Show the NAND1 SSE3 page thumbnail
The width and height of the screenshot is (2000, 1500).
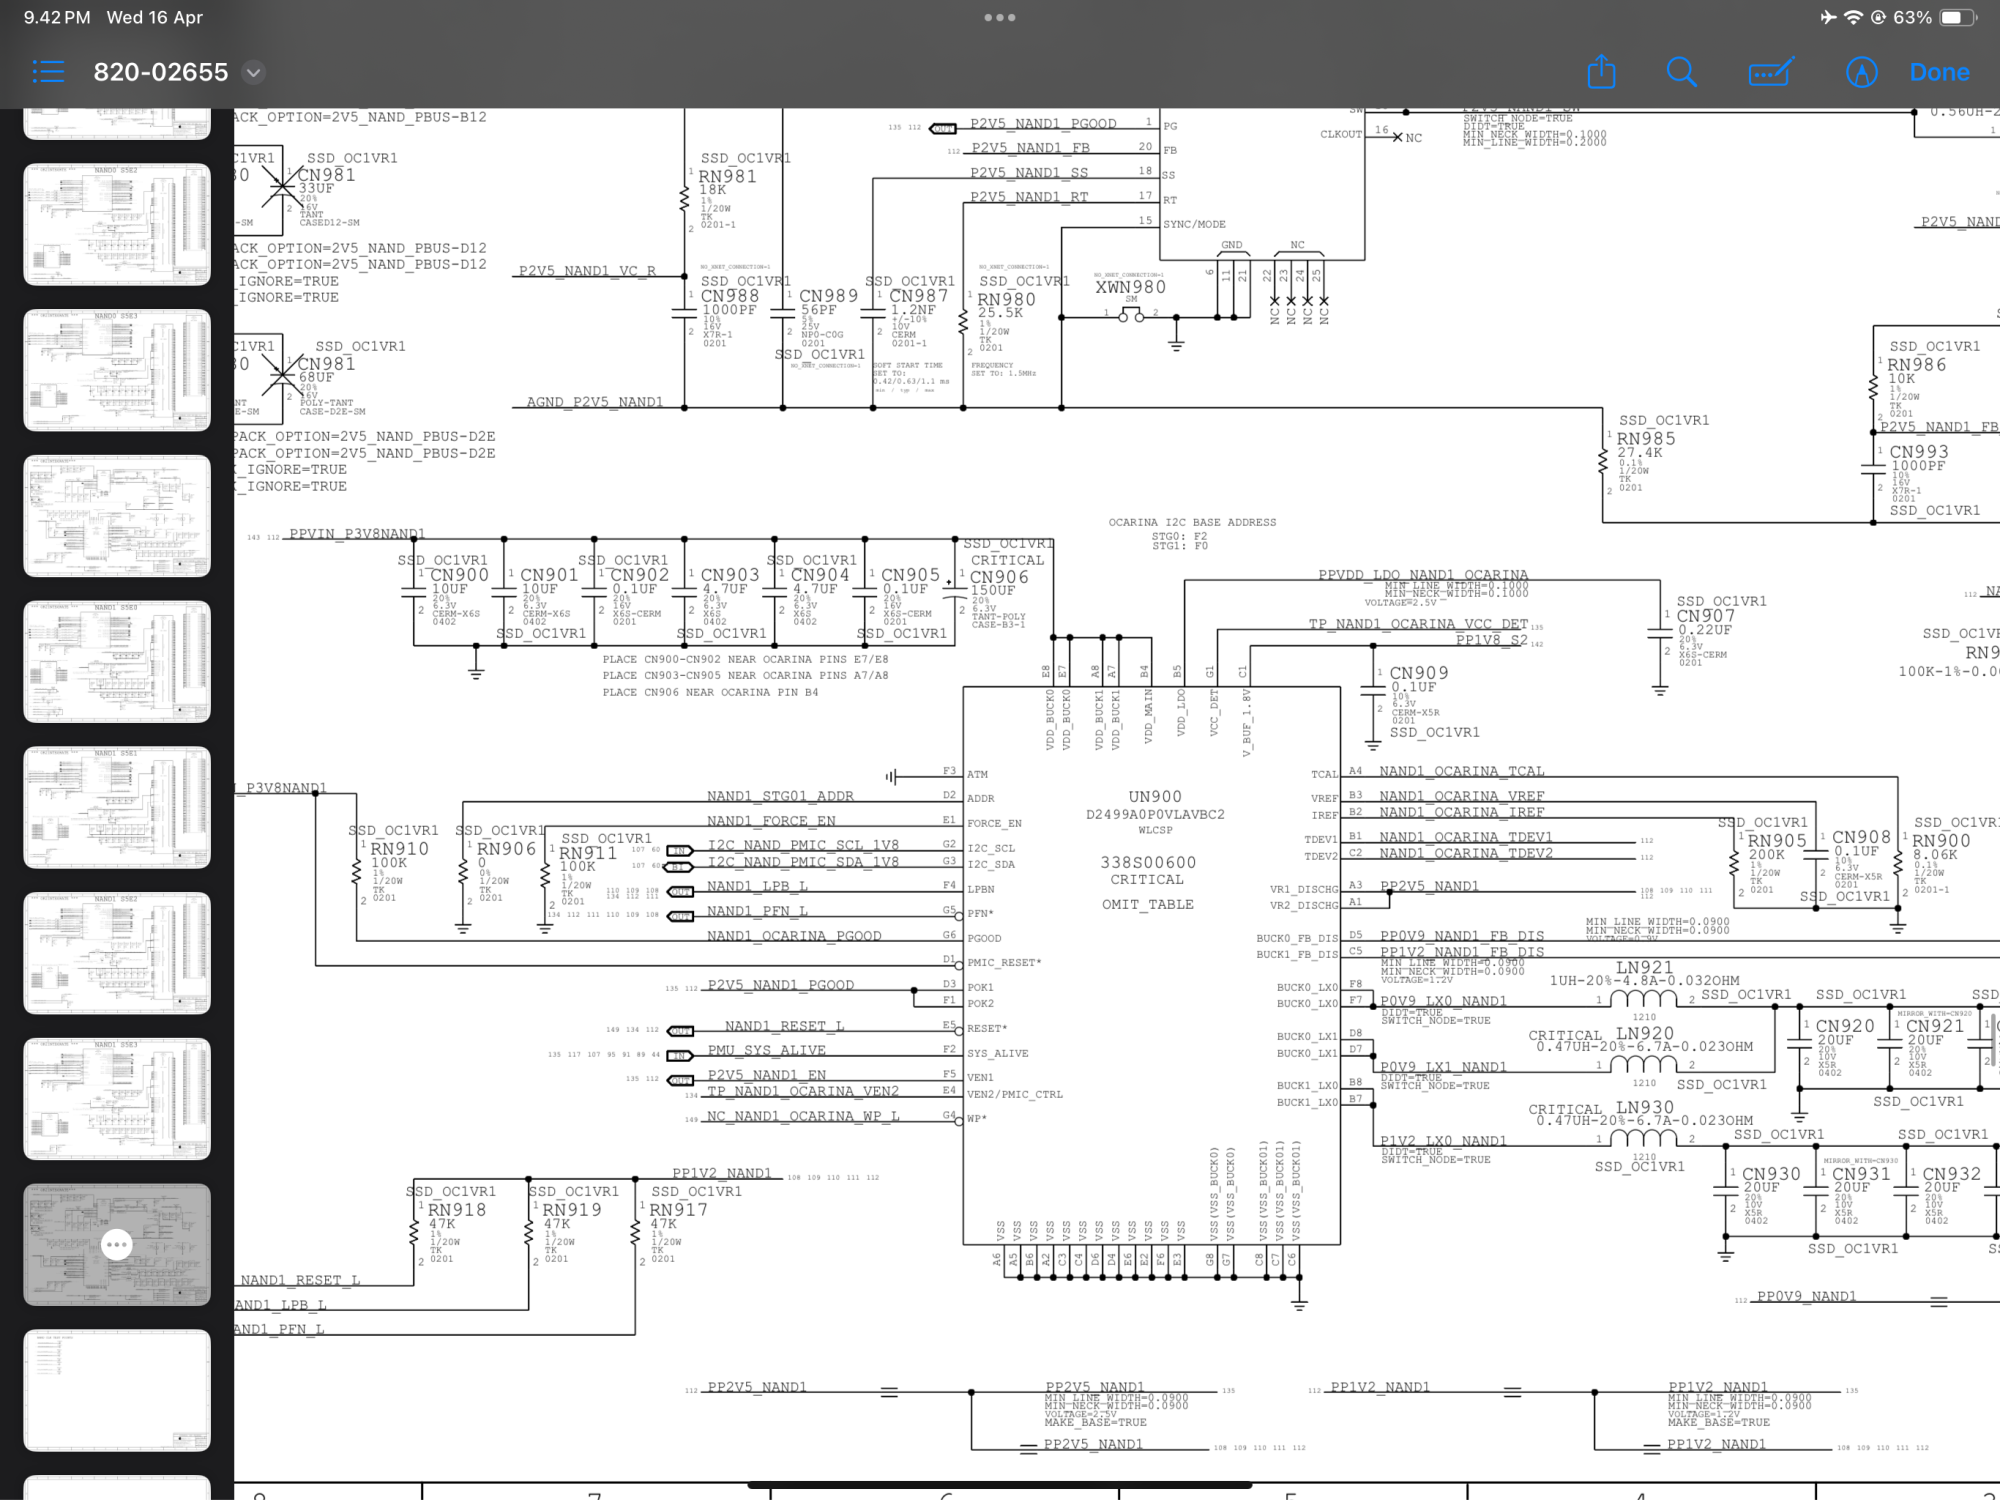tap(117, 1098)
